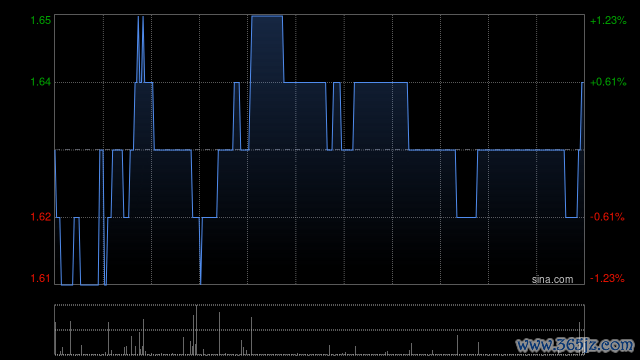The image size is (640, 360).
Task: Open the sina.com watermark link
Action: [x=552, y=280]
